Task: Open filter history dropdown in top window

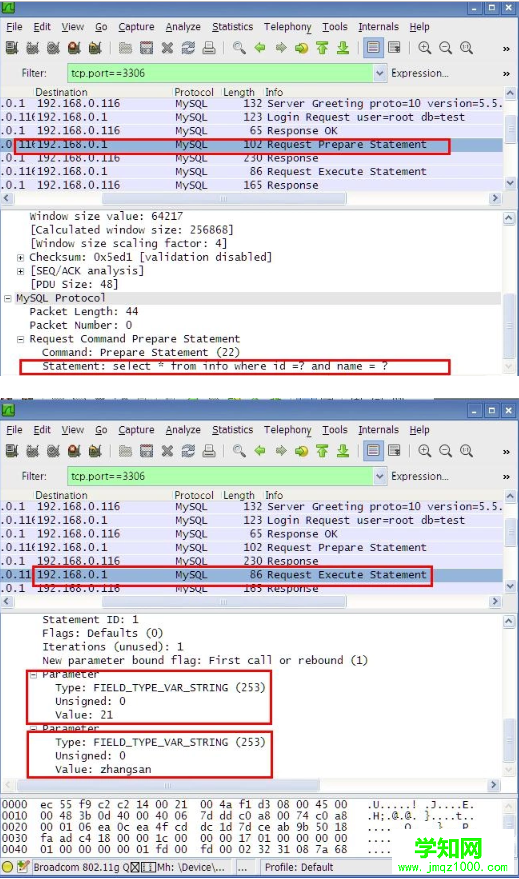Action: tap(380, 73)
